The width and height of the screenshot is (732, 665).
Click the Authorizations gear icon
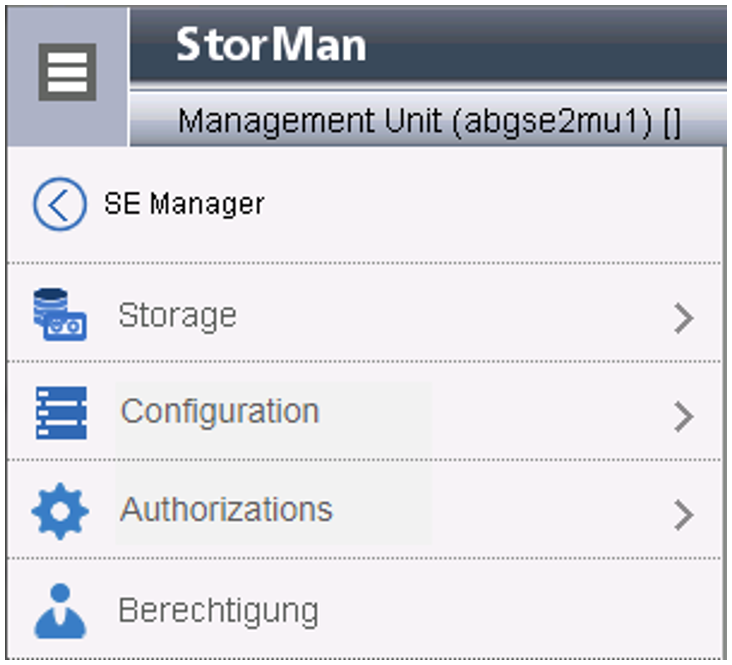click(60, 511)
